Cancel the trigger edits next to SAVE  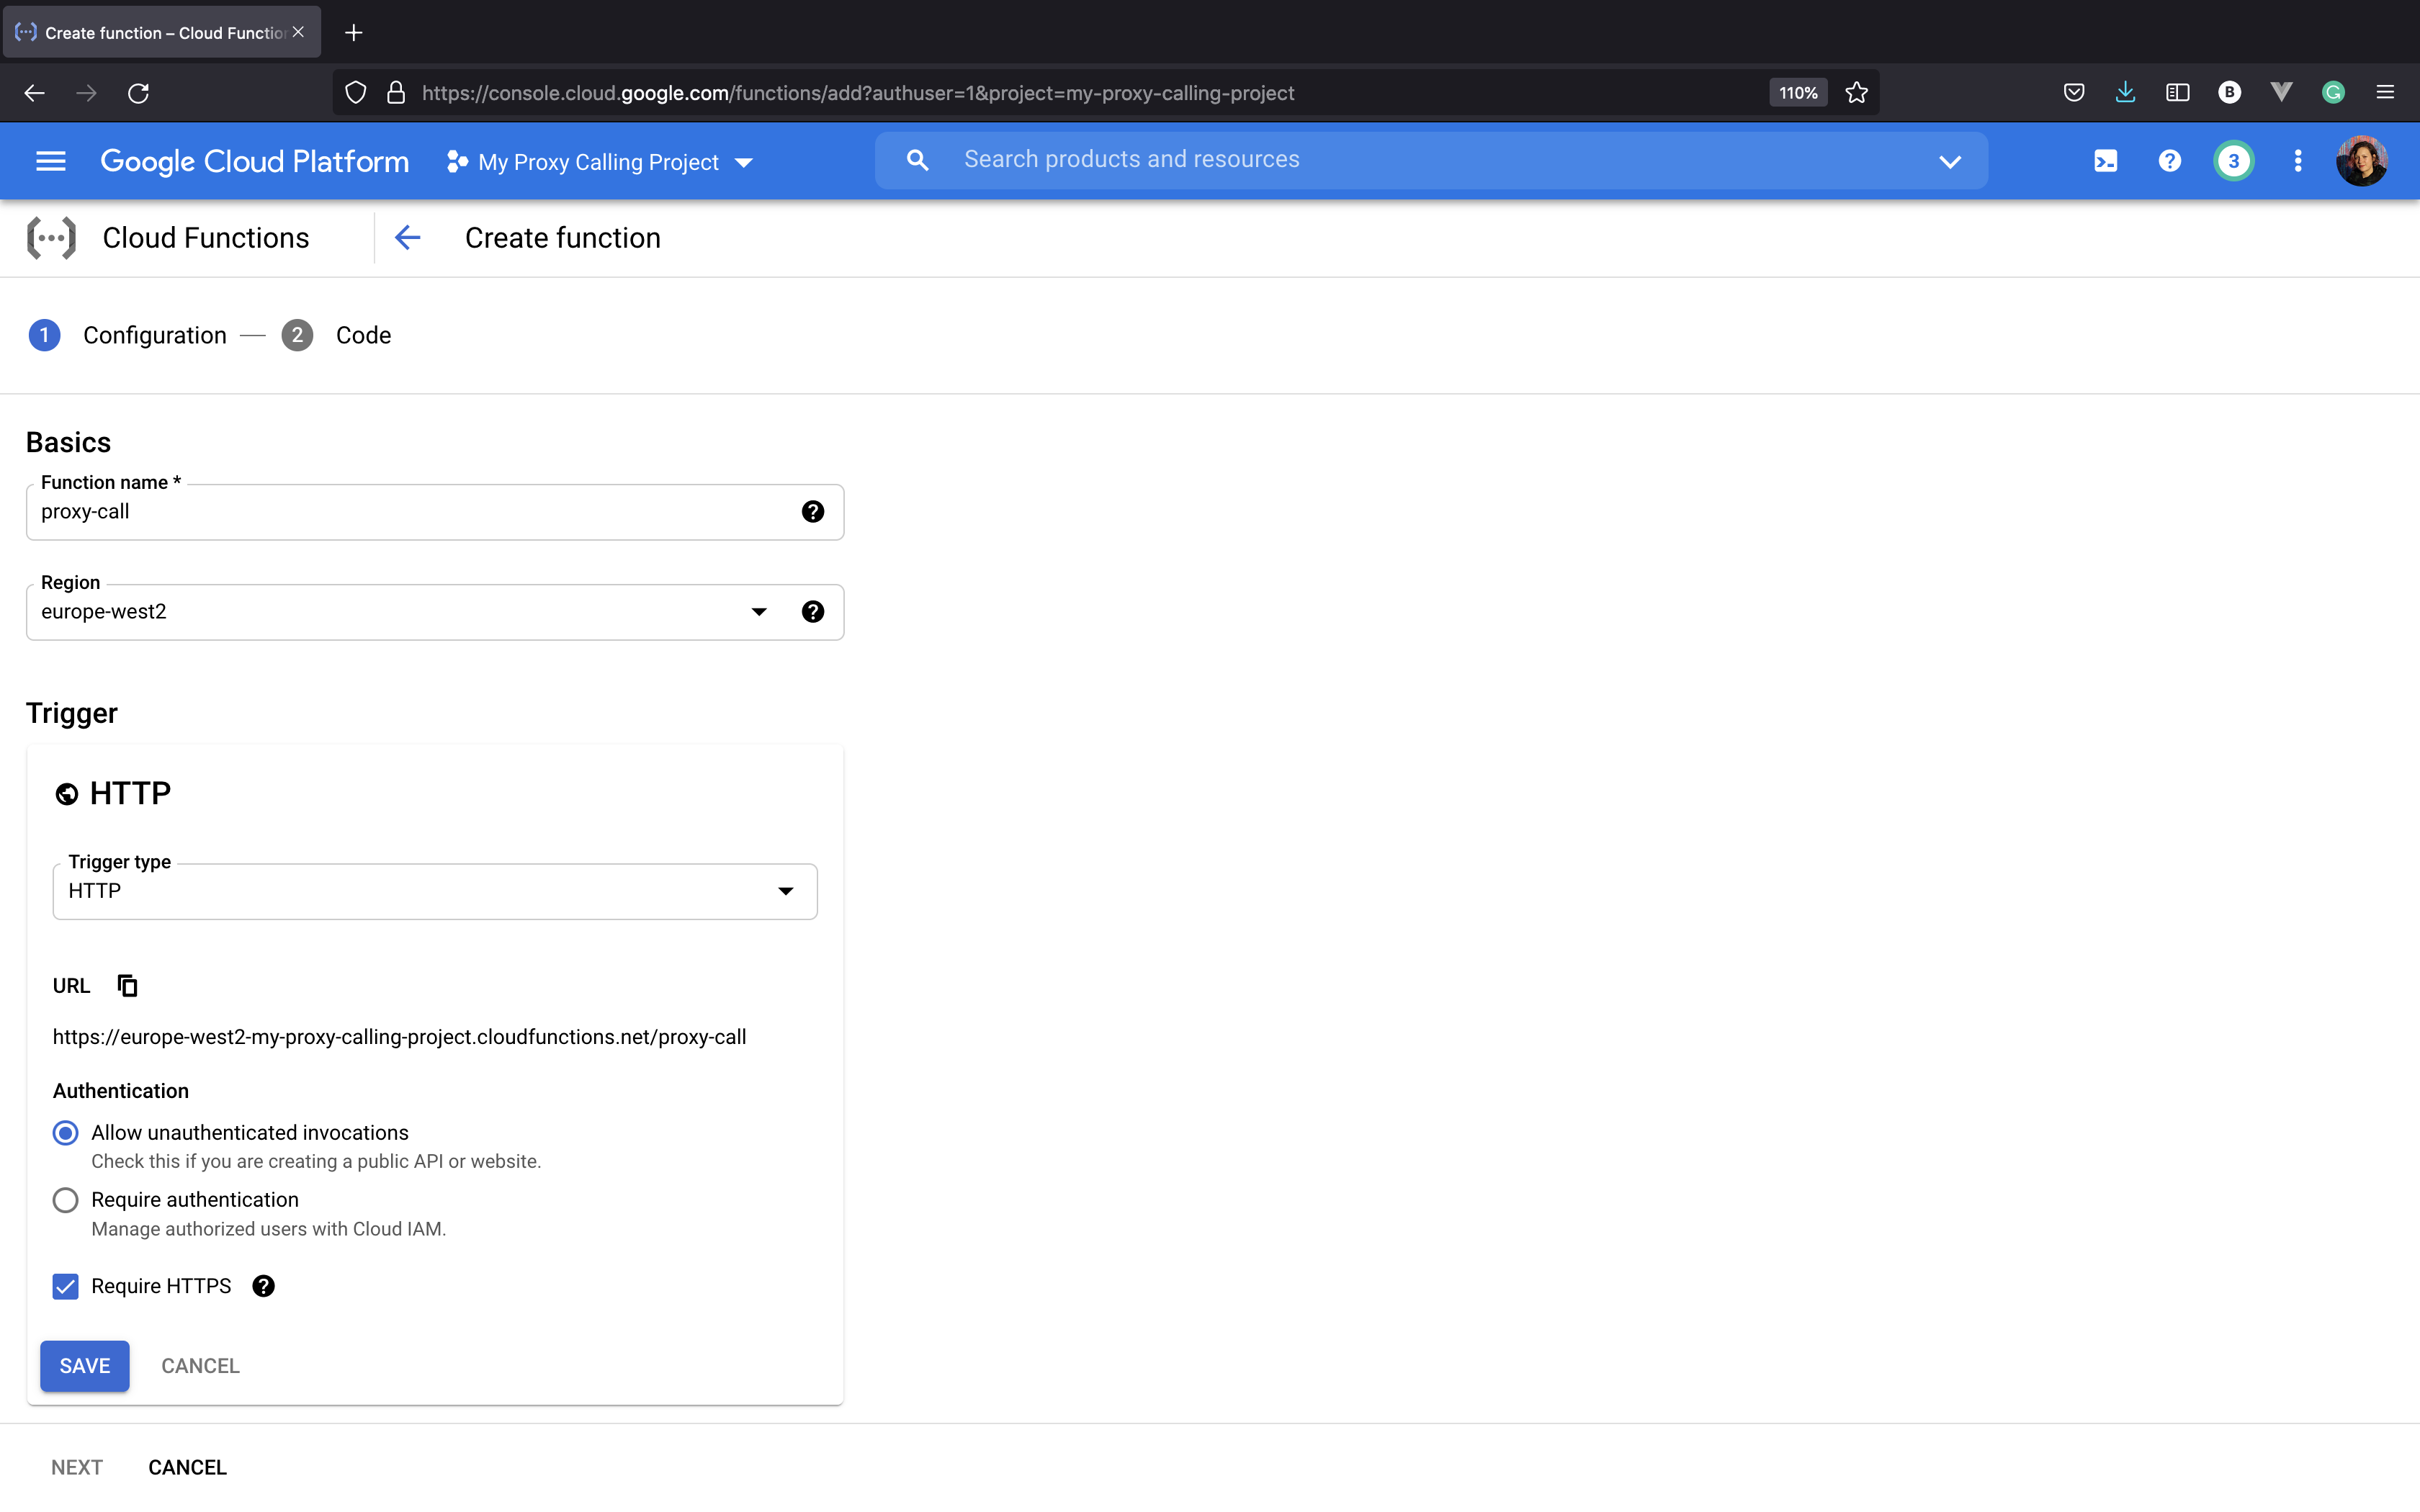click(x=200, y=1366)
